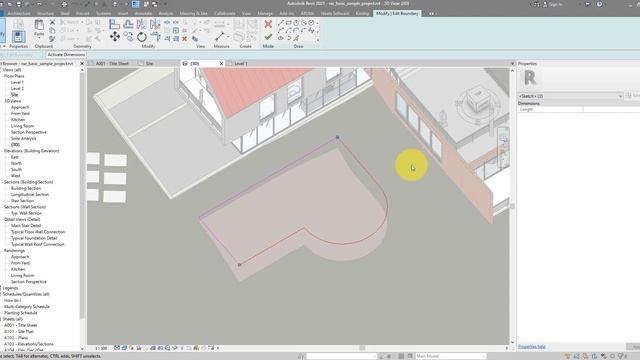Close the Project Browser panel
The width and height of the screenshot is (640, 360).
82,64
